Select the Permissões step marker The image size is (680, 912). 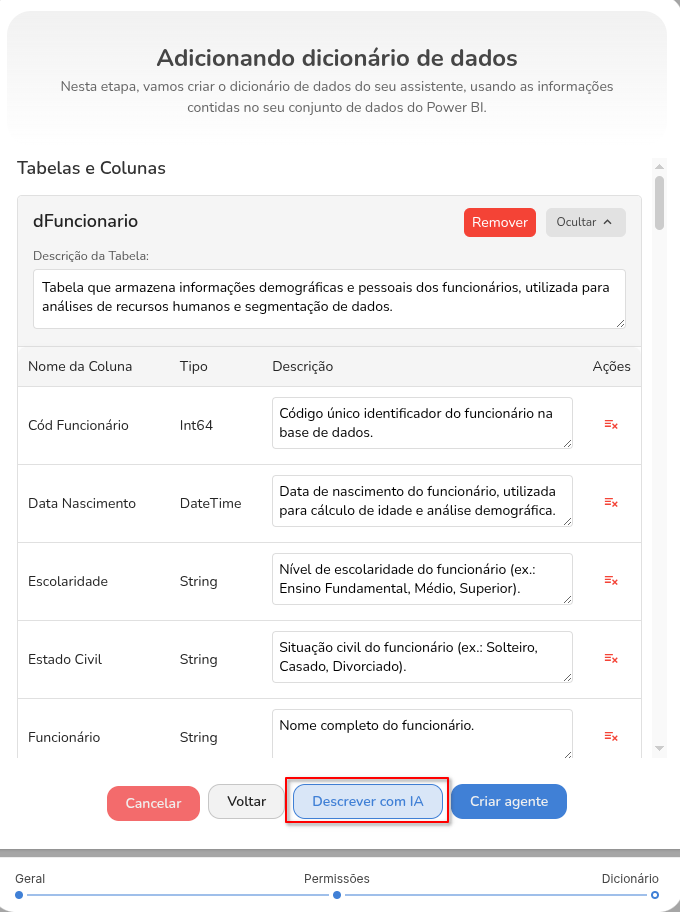coord(337,895)
